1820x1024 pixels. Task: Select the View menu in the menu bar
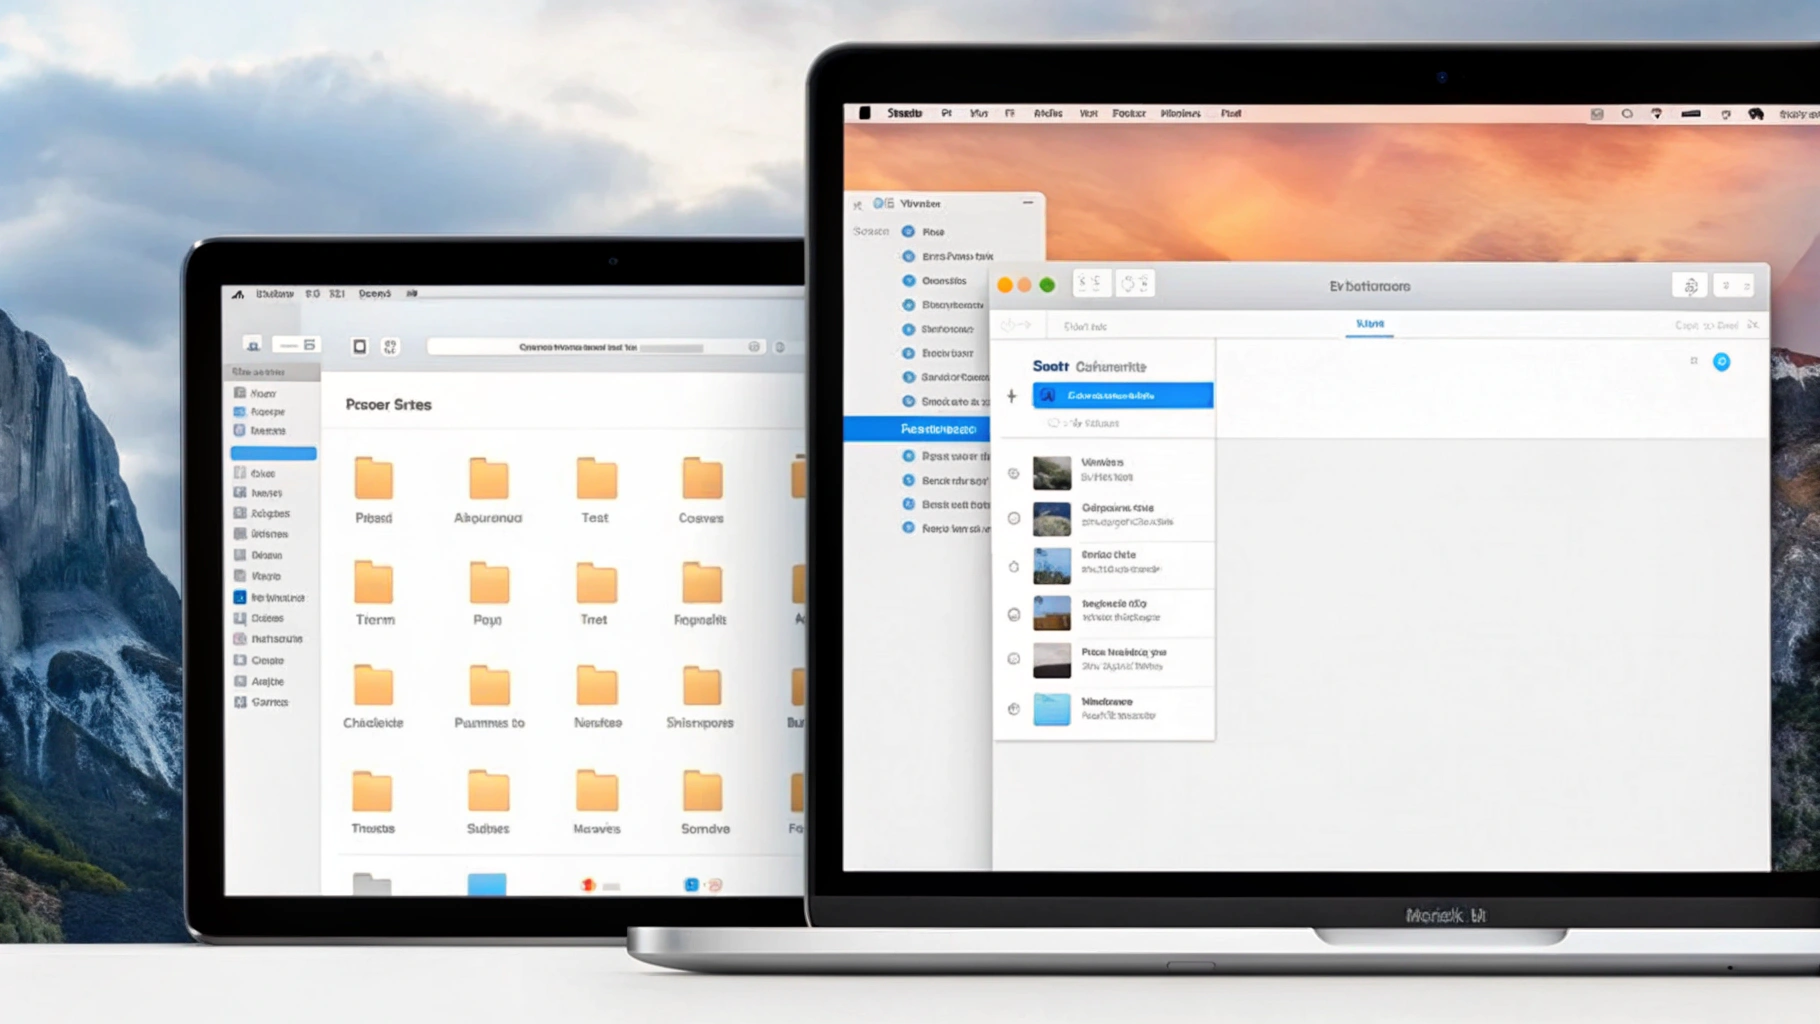(x=1090, y=113)
